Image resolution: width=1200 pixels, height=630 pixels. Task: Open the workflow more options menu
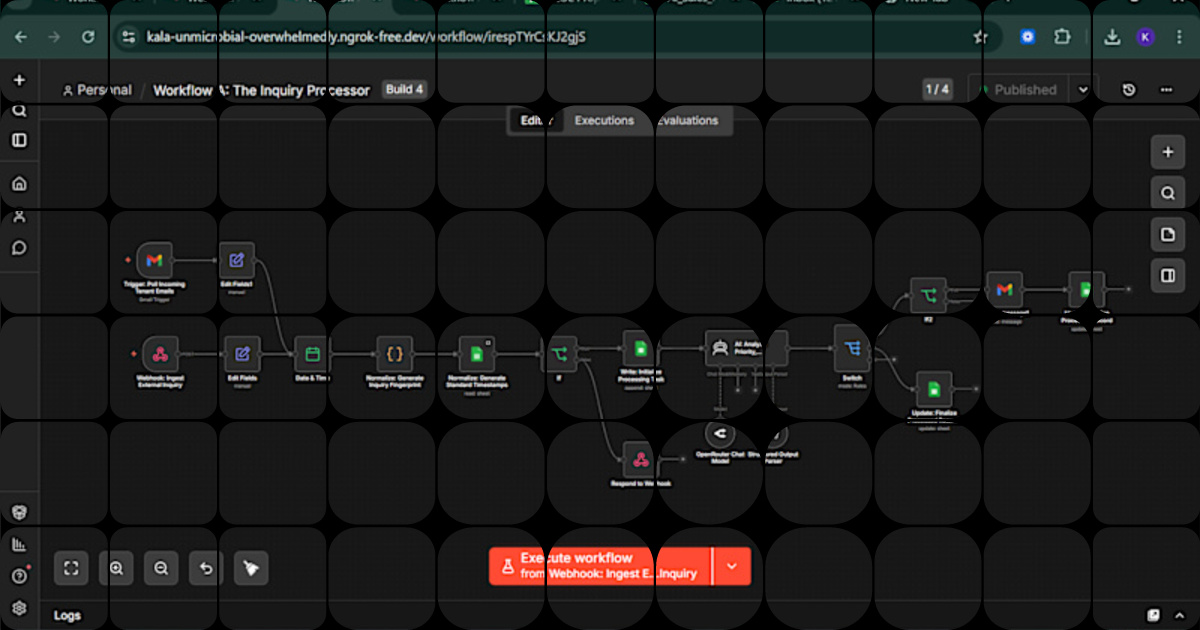tap(1166, 90)
